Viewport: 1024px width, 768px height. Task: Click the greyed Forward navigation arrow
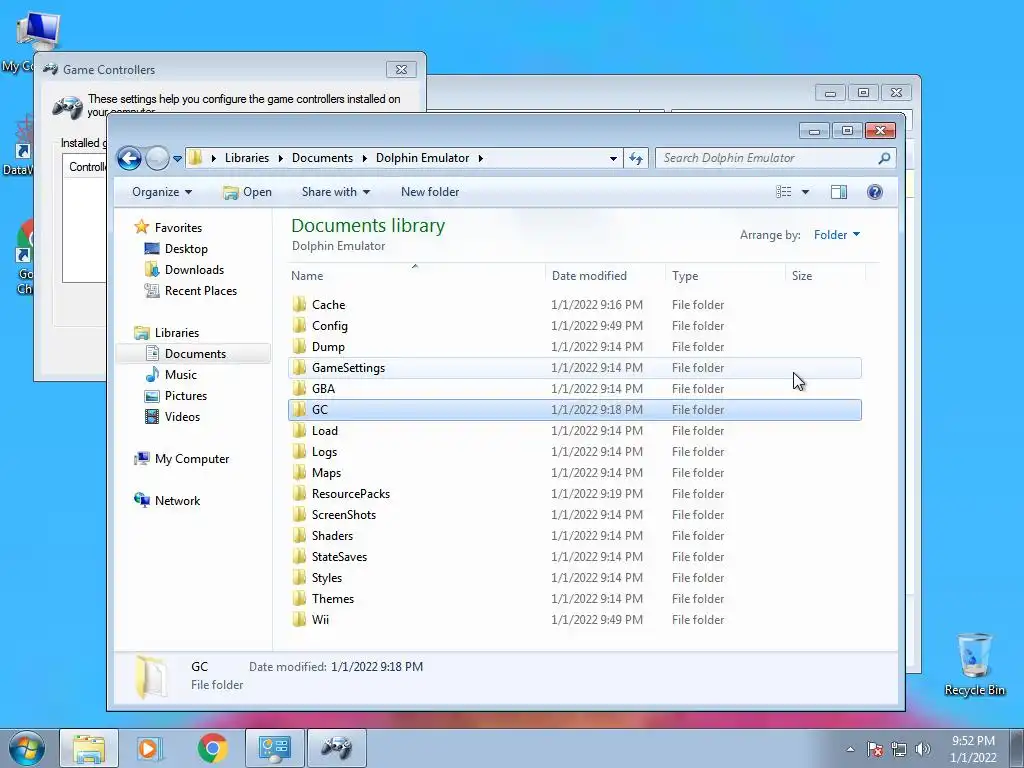click(157, 158)
